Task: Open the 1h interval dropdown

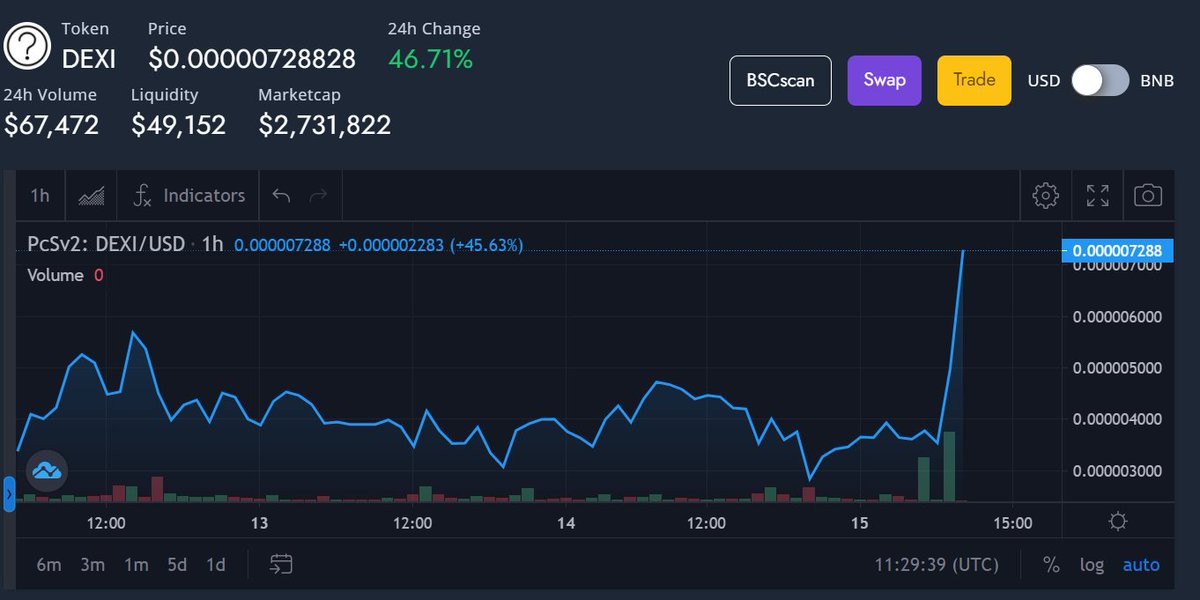Action: [40, 195]
